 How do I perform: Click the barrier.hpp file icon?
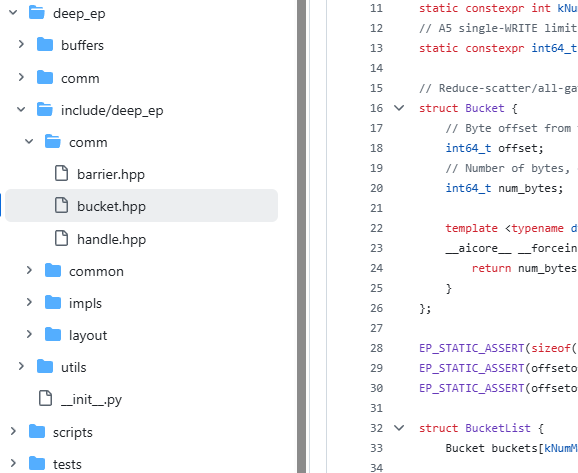coord(61,173)
